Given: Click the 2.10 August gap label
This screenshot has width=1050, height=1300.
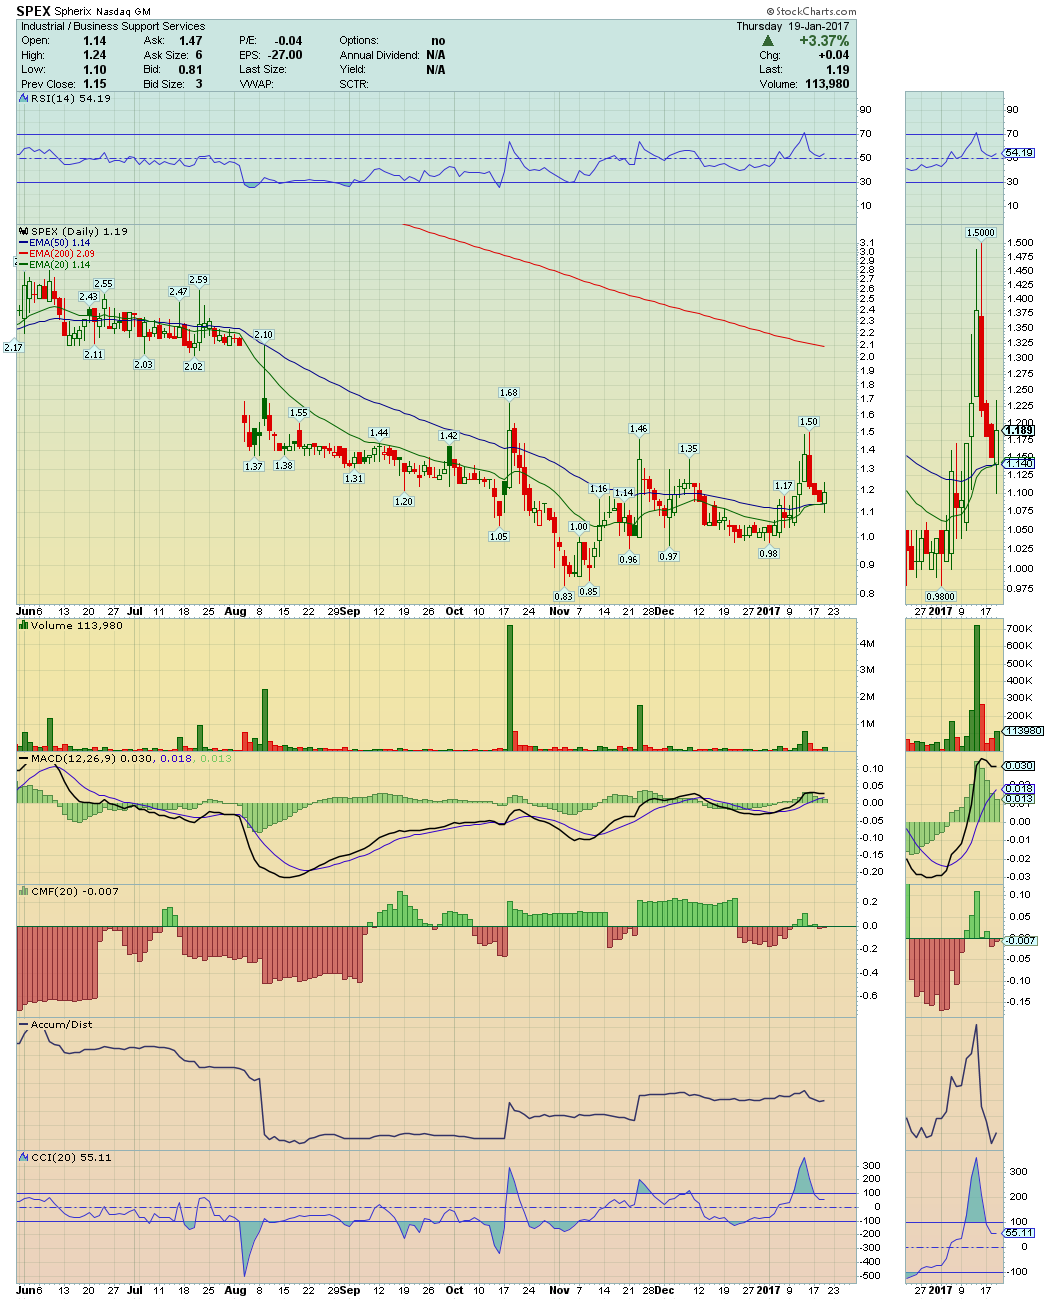Looking at the screenshot, I should click(263, 335).
